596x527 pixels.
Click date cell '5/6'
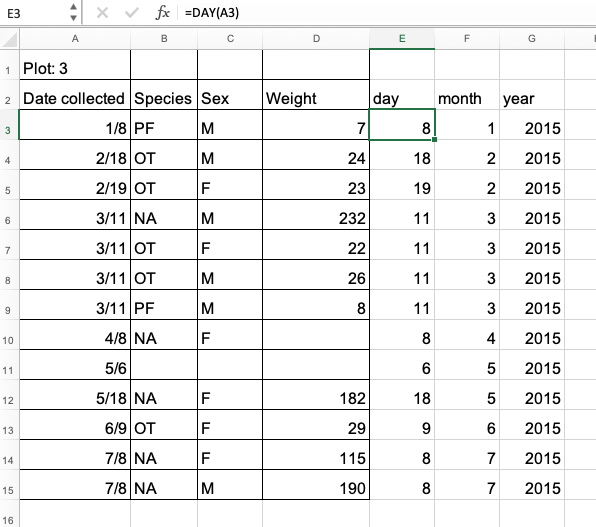click(75, 365)
